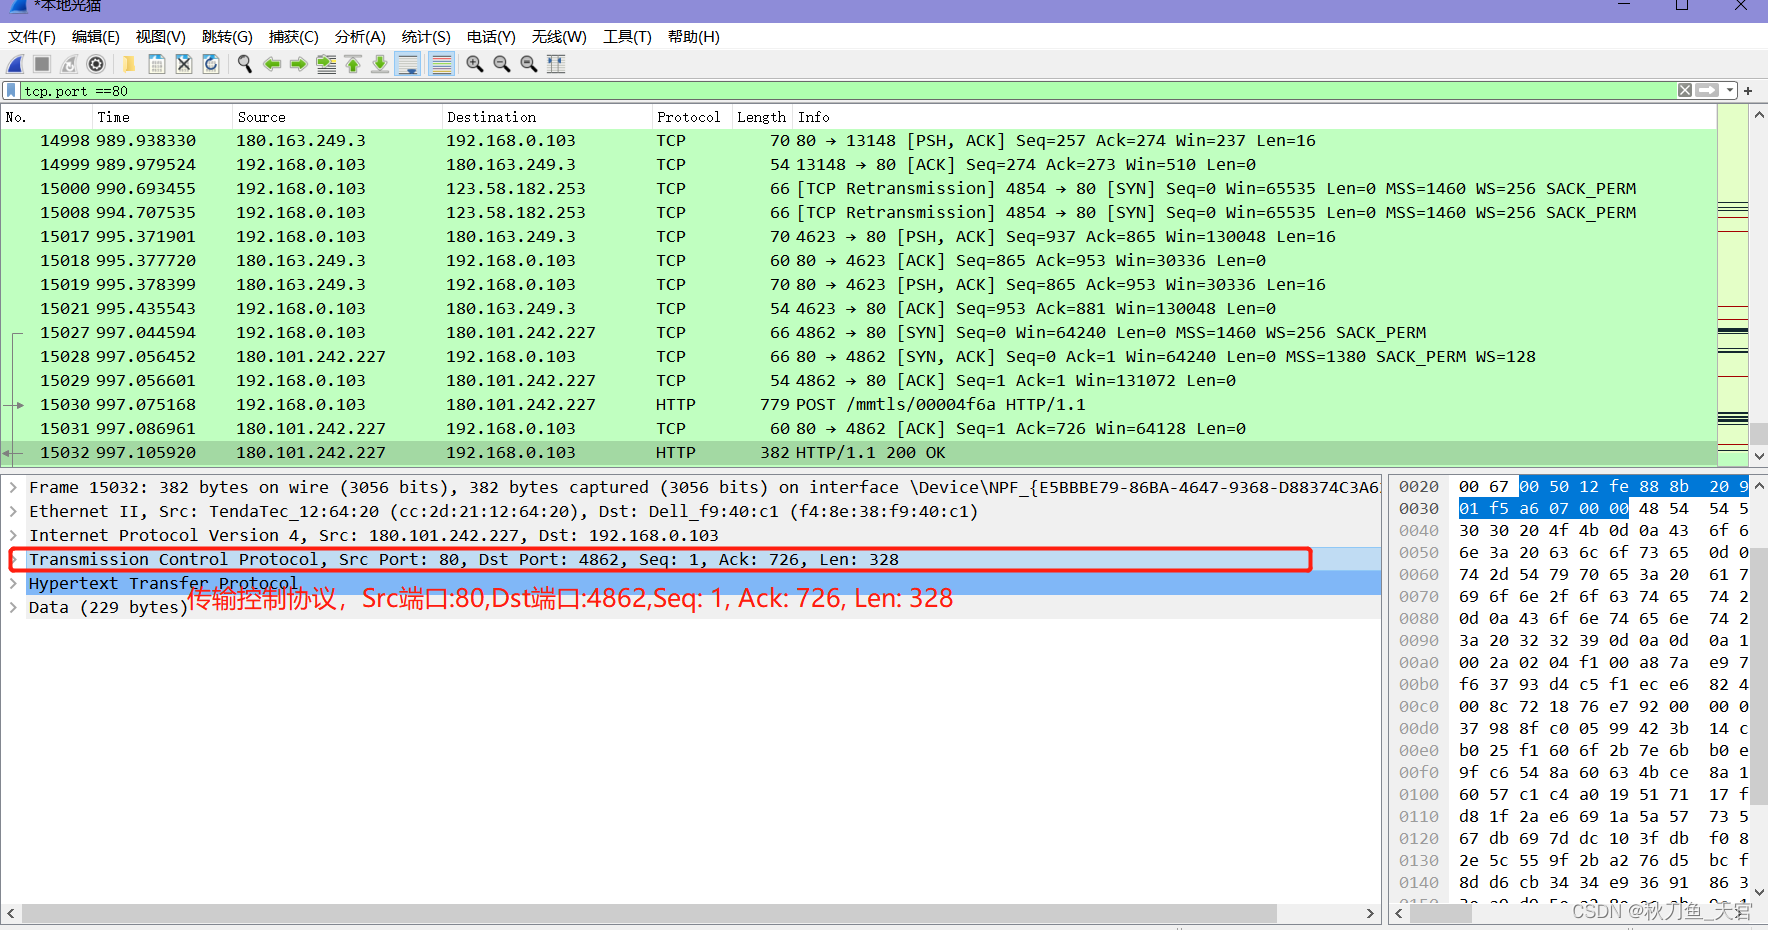Image resolution: width=1768 pixels, height=930 pixels.
Task: Reload this capture file
Action: (x=210, y=64)
